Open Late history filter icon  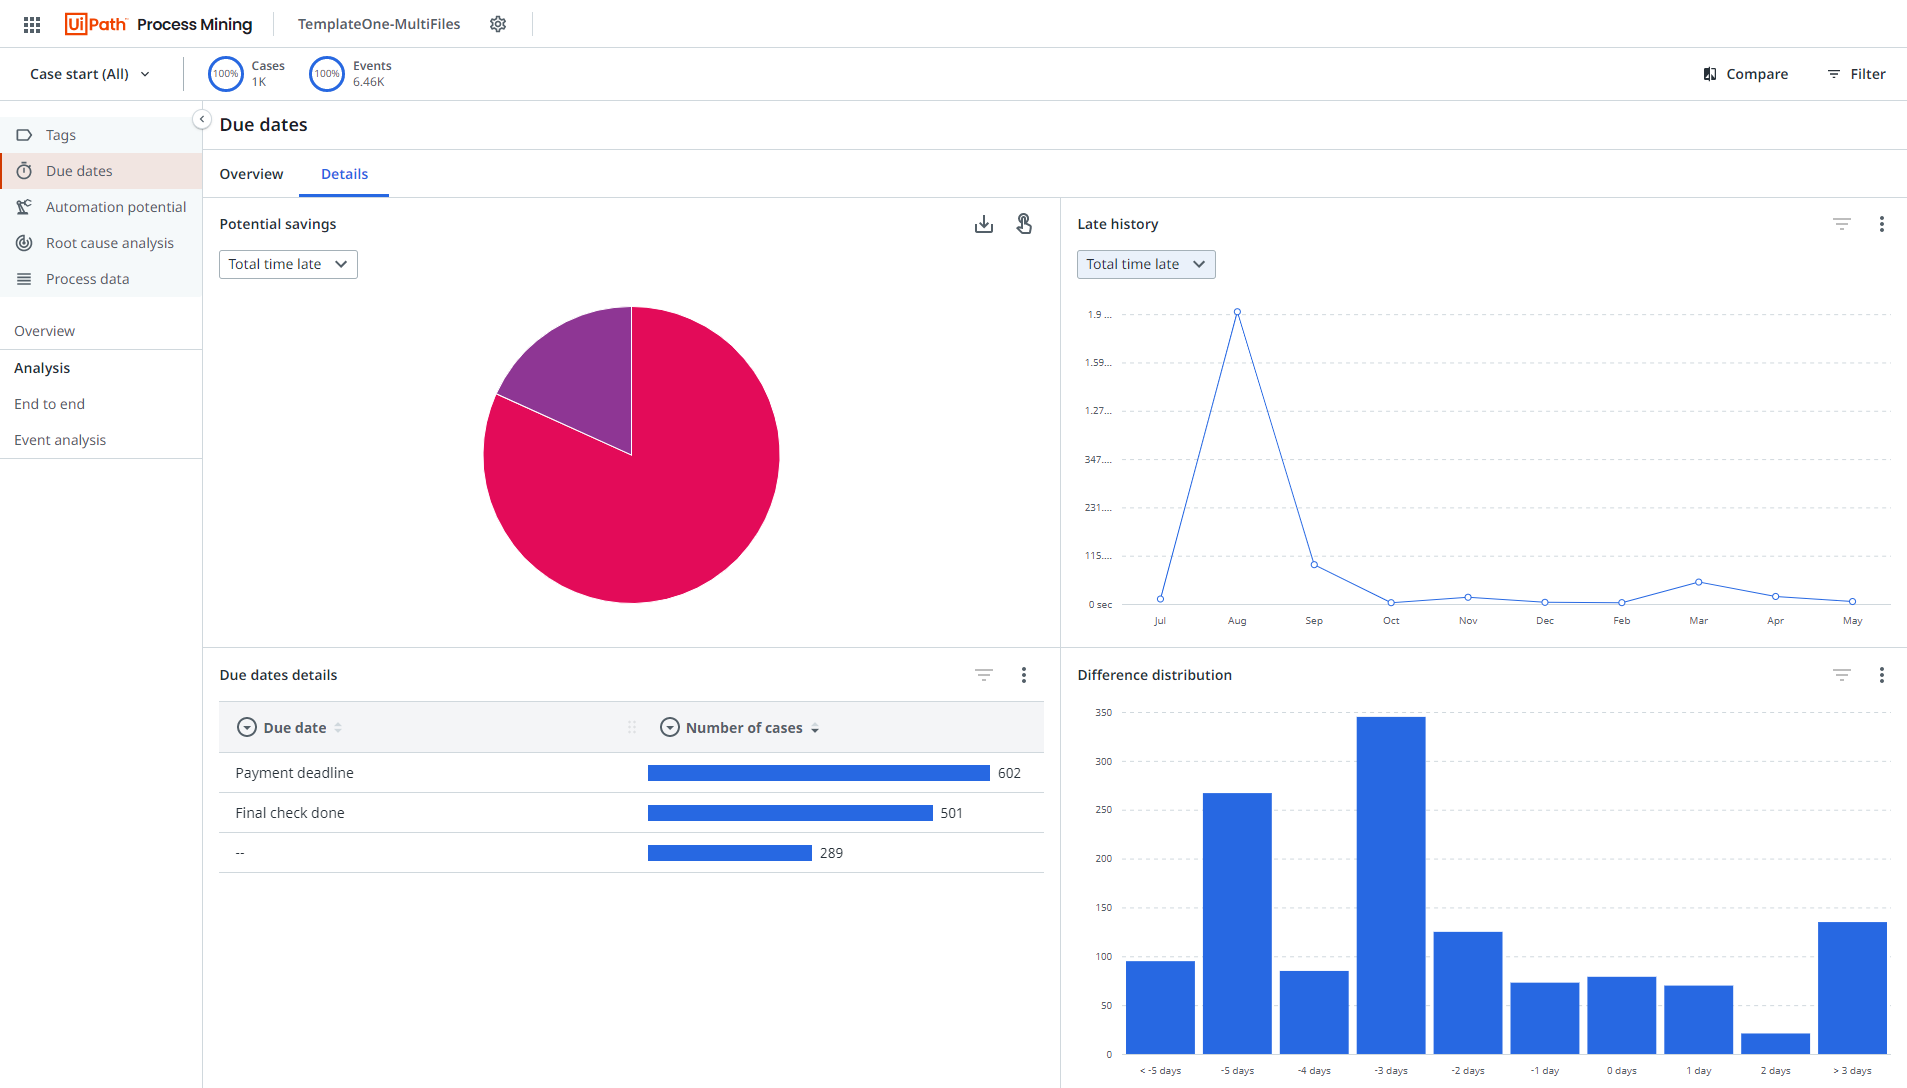[x=1841, y=224]
